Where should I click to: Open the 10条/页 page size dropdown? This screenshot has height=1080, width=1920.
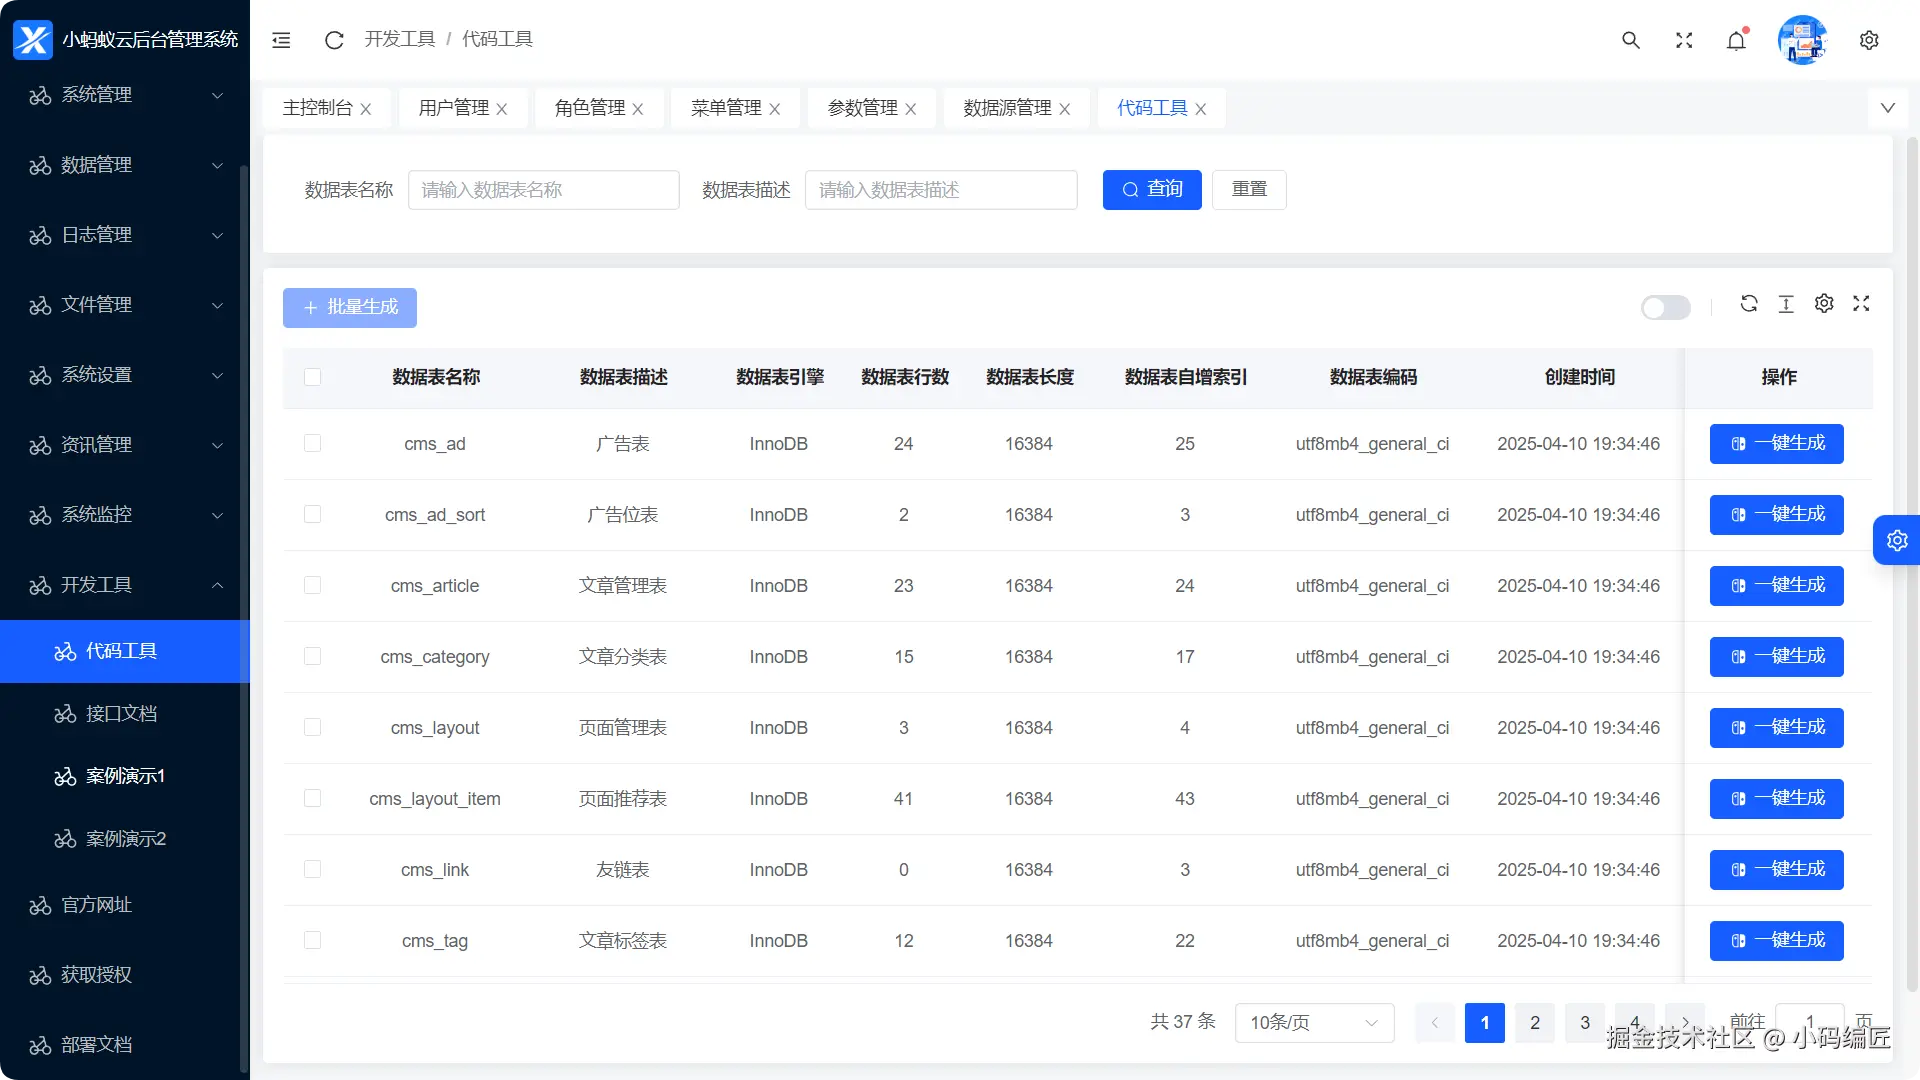[x=1314, y=1022]
